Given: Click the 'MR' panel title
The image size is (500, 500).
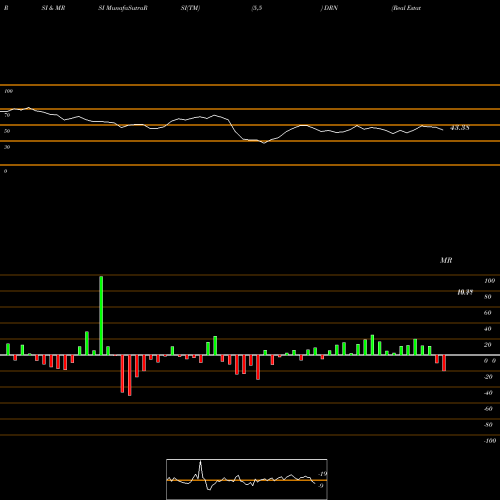Looking at the screenshot, I should (446, 260).
